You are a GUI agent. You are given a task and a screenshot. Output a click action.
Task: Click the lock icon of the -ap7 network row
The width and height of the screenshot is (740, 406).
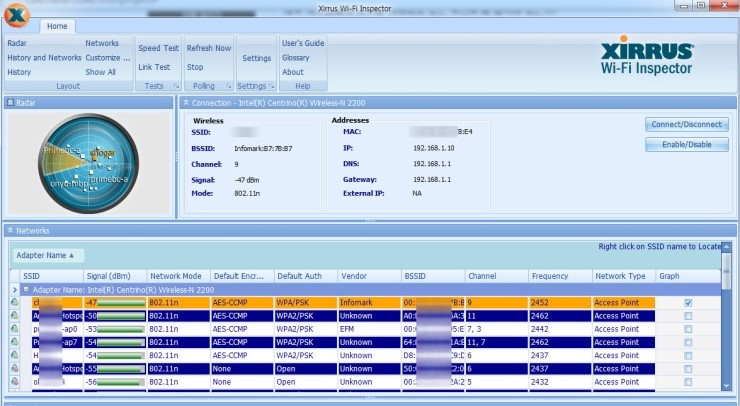click(15, 342)
